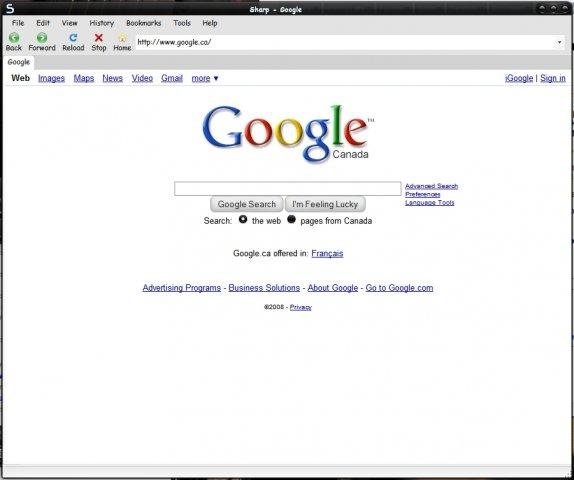Viewport: 574px width, 480px height.
Task: Open the Edit menu
Action: pos(43,23)
